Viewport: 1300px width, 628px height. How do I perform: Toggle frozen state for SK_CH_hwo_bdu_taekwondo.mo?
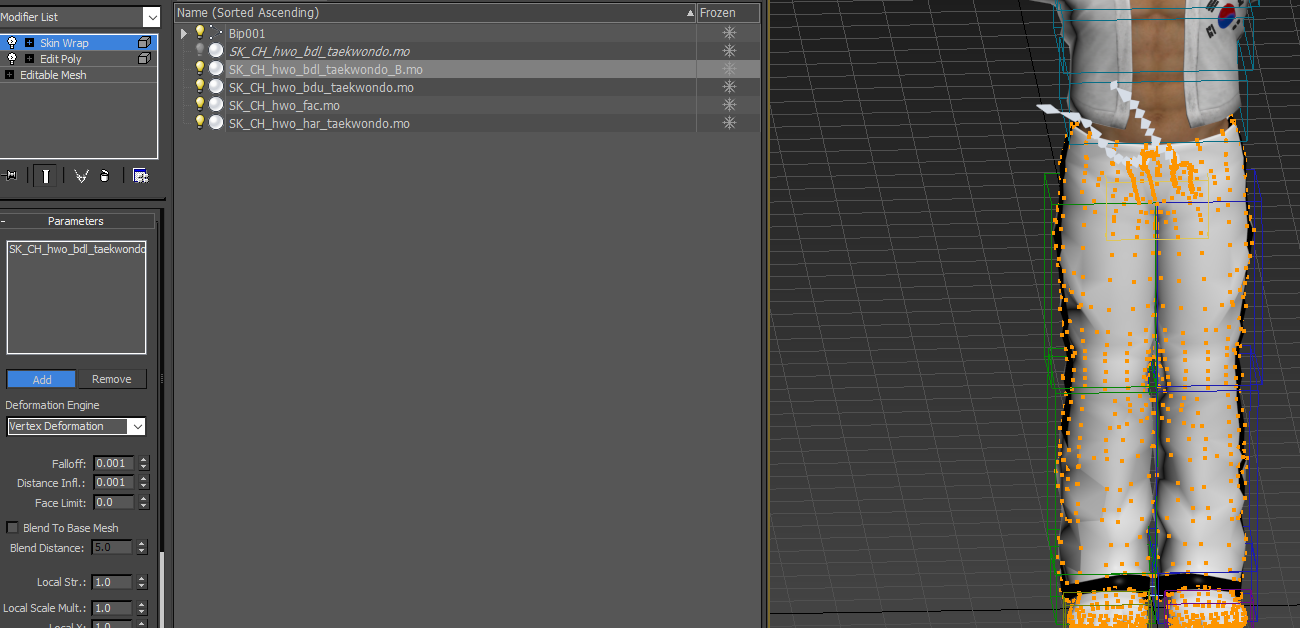[729, 87]
